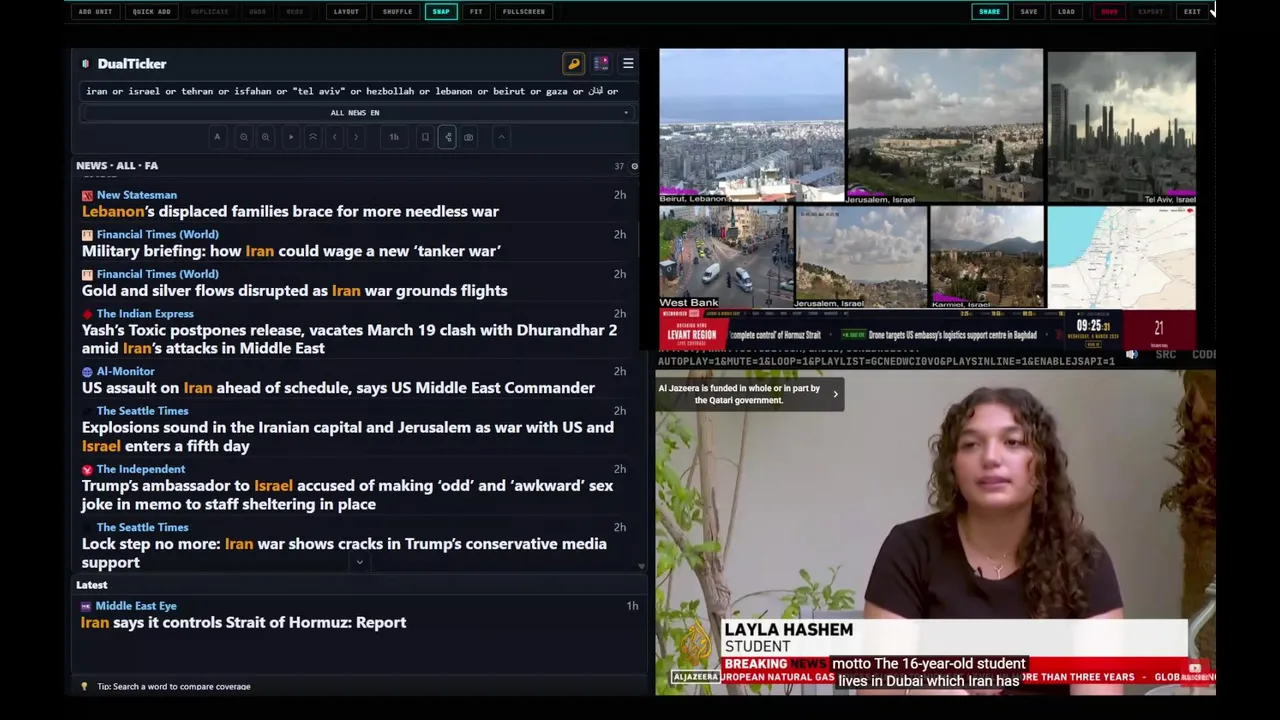Click The Independent source name
The height and width of the screenshot is (720, 1280).
pyautogui.click(x=141, y=469)
